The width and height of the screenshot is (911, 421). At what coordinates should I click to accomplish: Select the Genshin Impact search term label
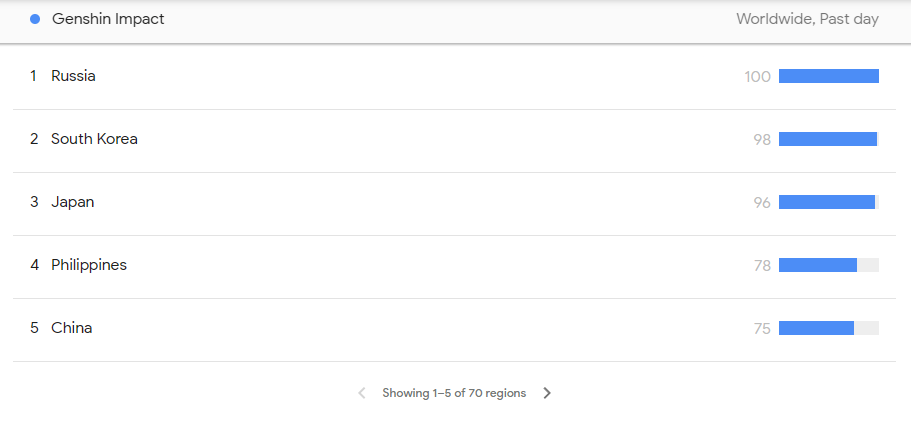point(108,19)
